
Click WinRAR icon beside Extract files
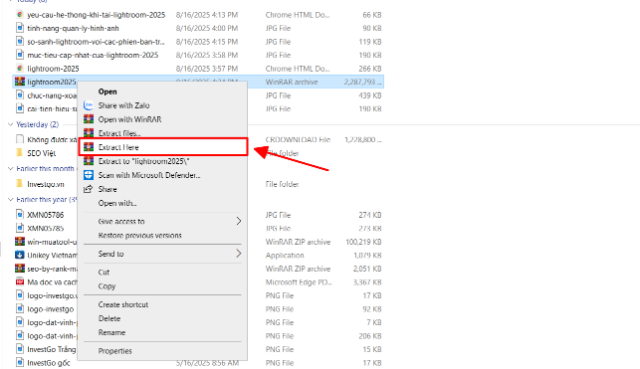pyautogui.click(x=88, y=133)
